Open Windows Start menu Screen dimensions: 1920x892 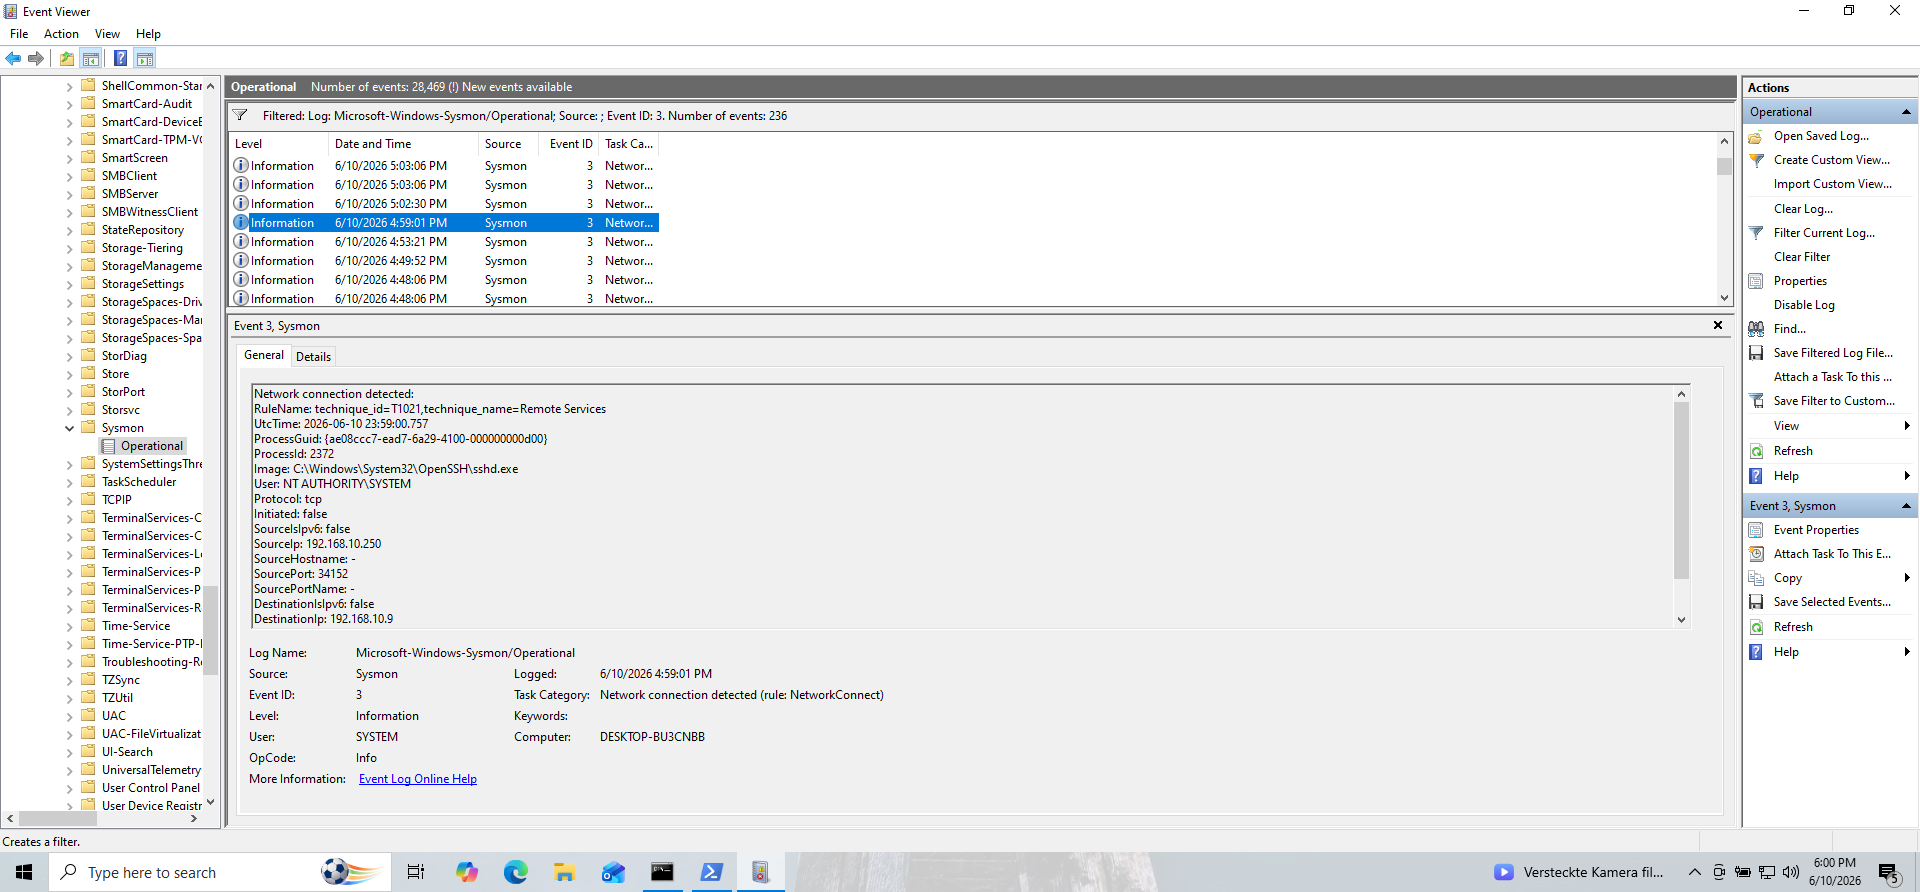(24, 872)
